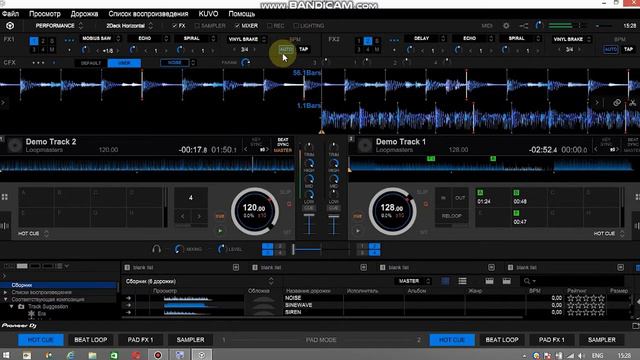640x360 pixels.
Task: Click the deck 2 play button
Action: 358,231
